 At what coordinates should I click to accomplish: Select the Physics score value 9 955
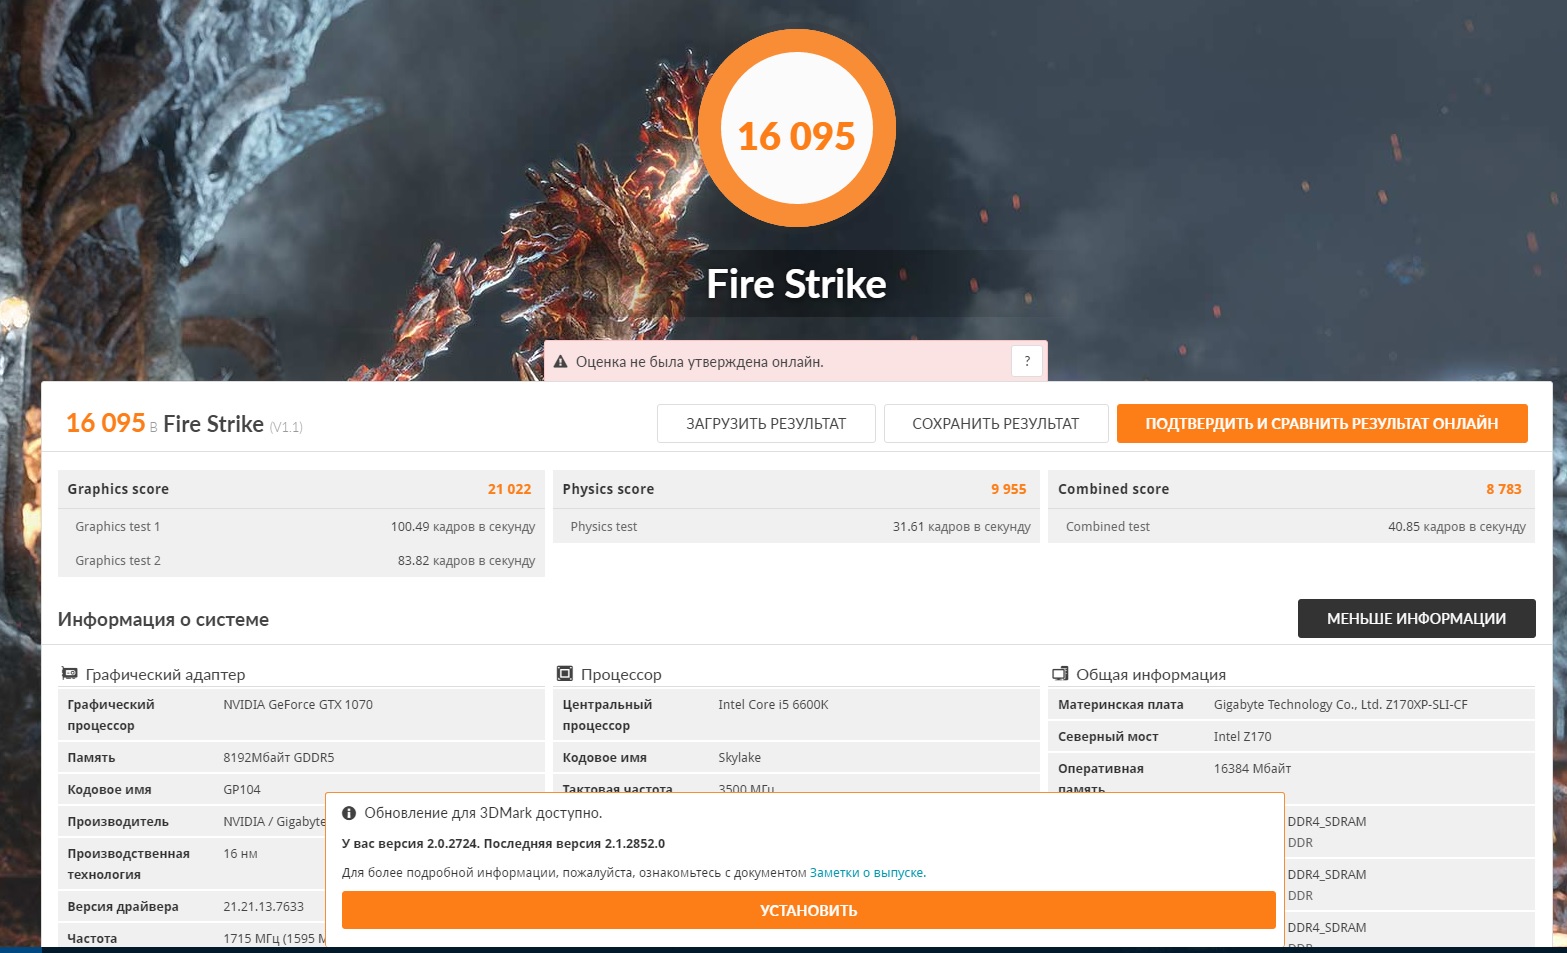click(1009, 489)
